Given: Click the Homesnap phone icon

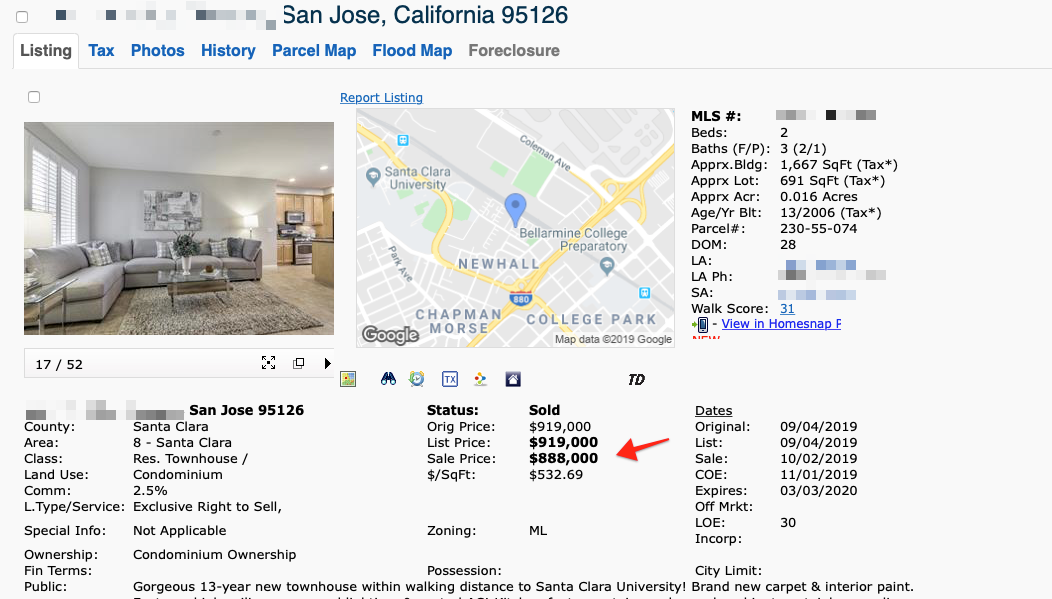Looking at the screenshot, I should 700,325.
